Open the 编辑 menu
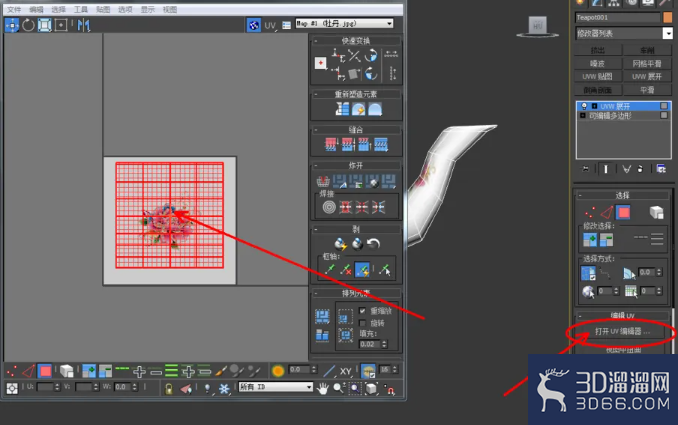678x425 pixels. tap(36, 10)
